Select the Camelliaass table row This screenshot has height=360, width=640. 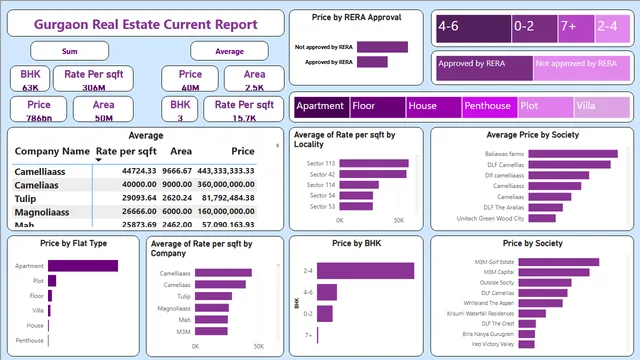tap(135, 171)
